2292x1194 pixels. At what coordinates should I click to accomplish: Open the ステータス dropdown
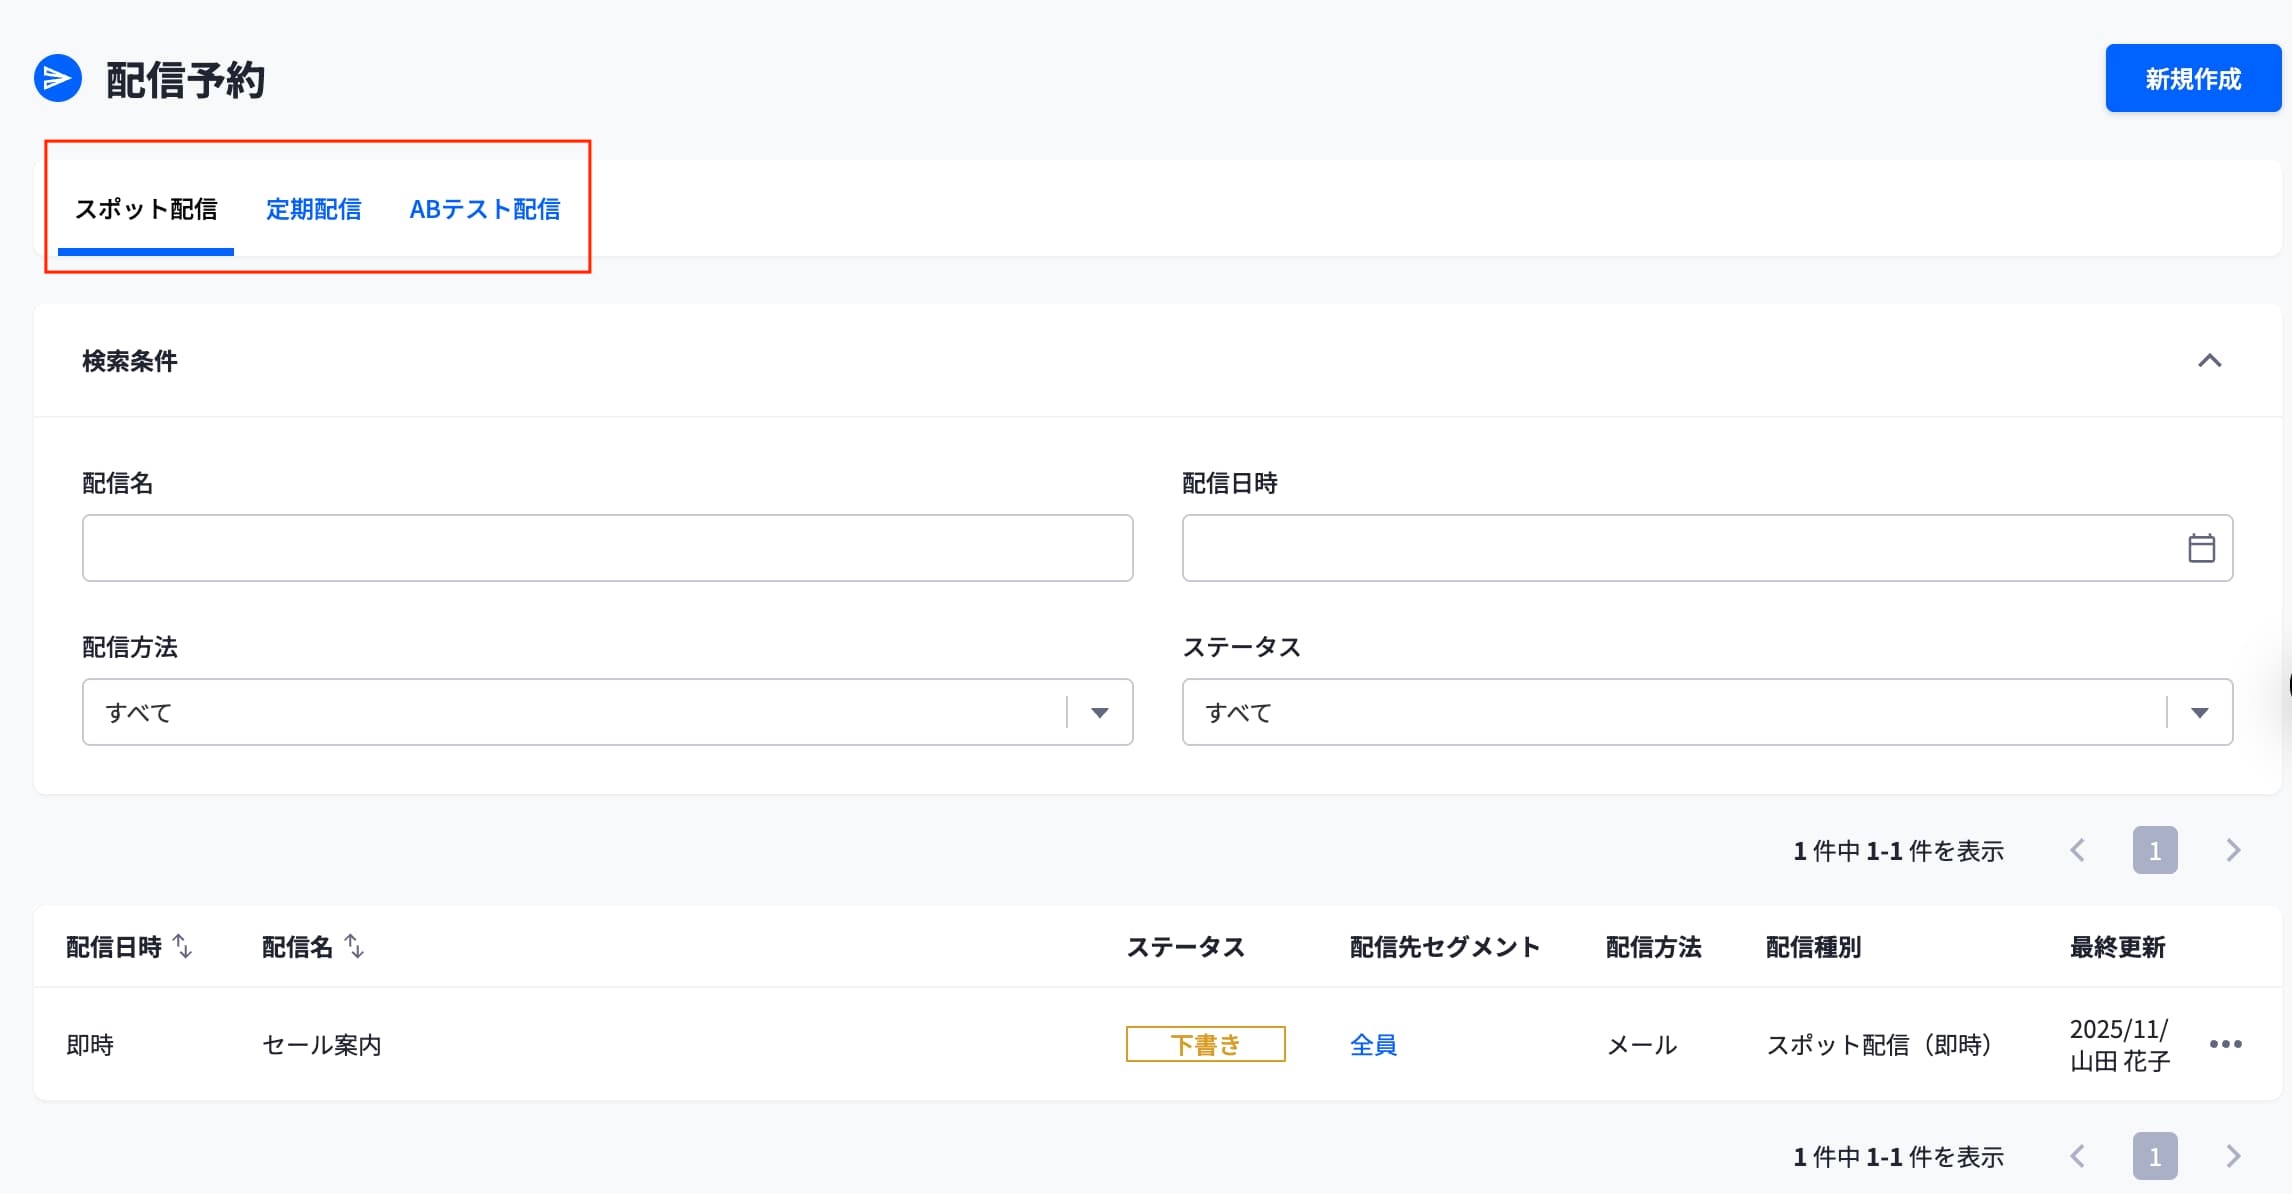tap(2199, 713)
